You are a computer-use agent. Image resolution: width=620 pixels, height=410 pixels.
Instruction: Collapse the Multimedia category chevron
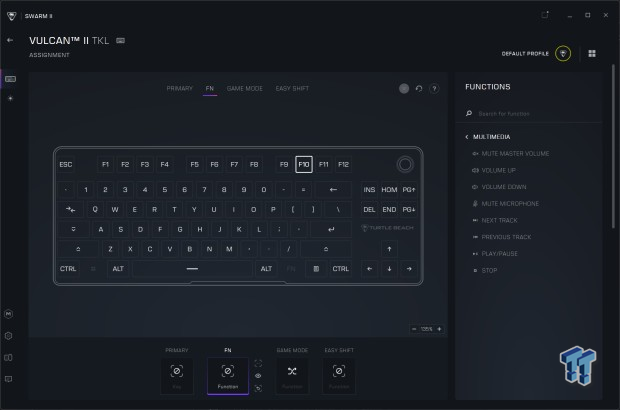tap(467, 137)
